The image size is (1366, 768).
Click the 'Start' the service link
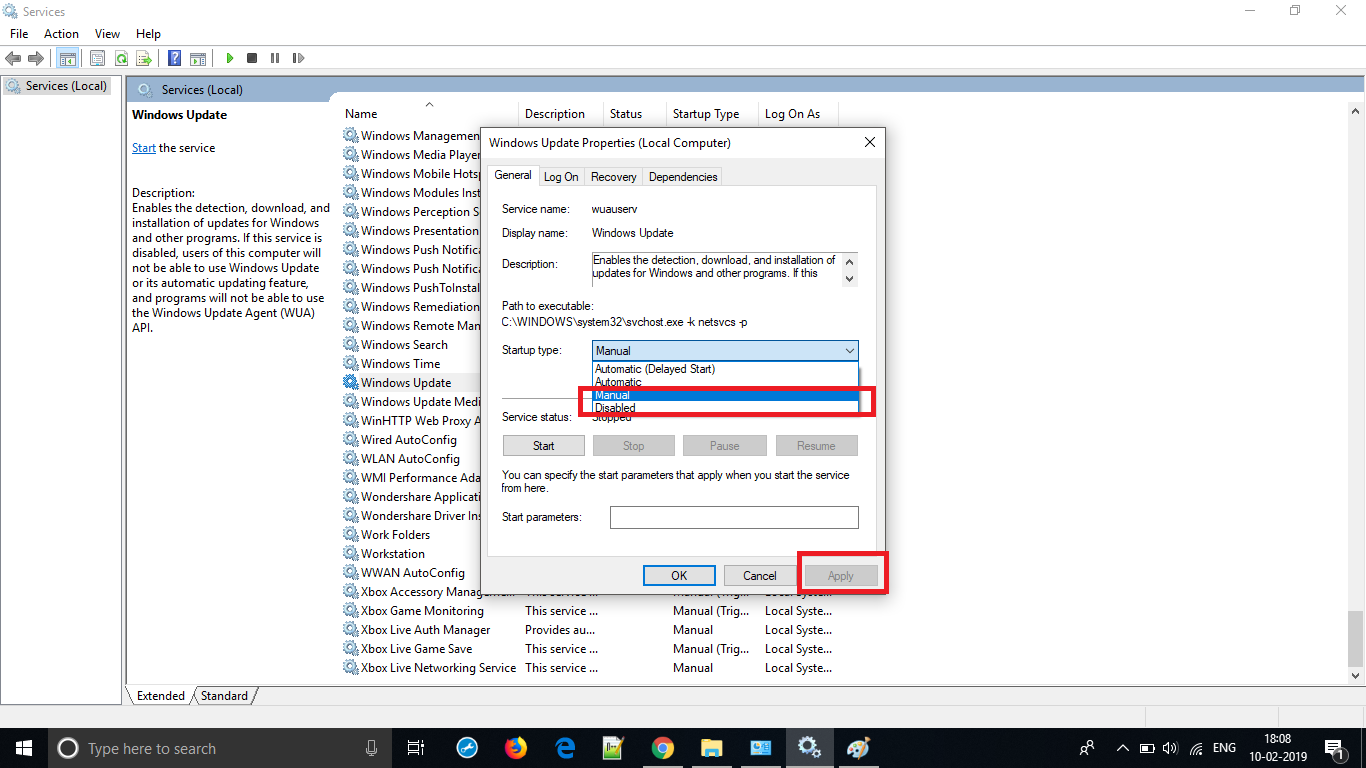(x=144, y=148)
